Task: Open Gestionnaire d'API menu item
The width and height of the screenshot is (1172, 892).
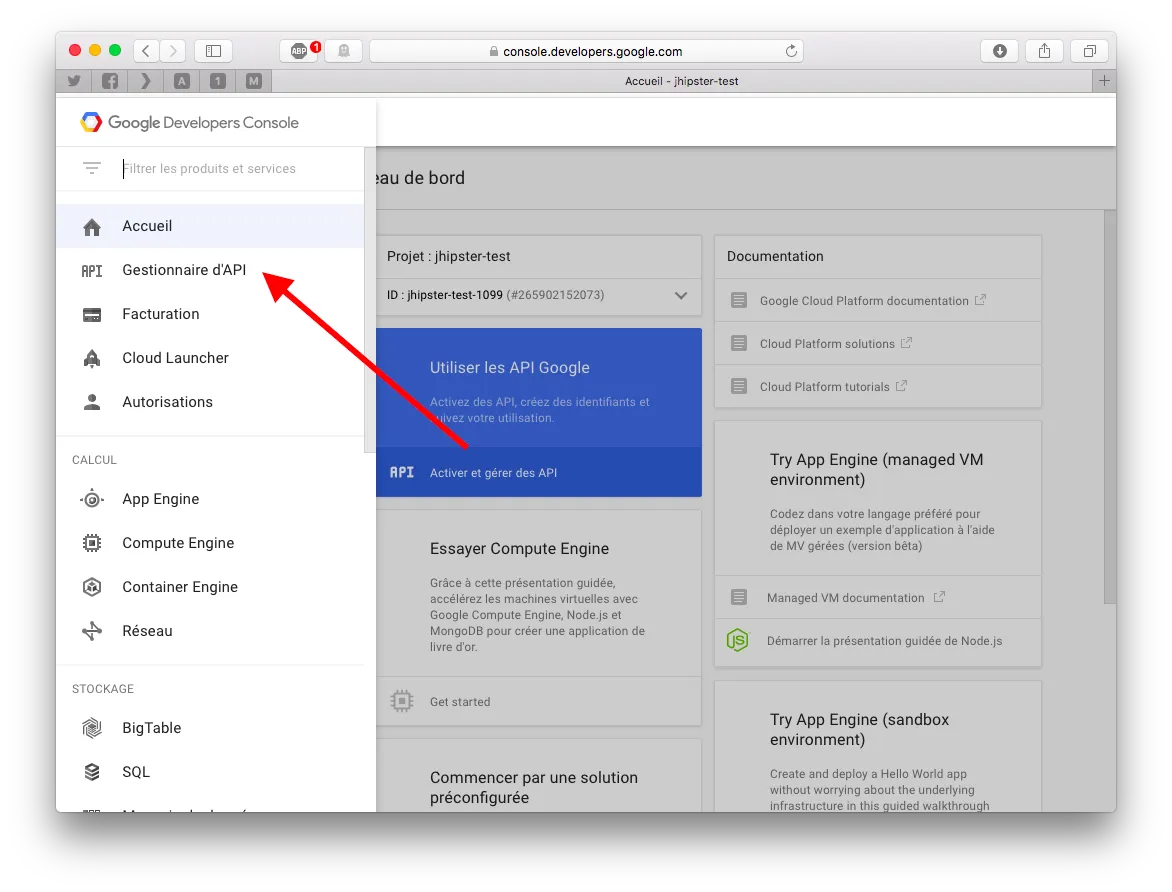Action: [x=211, y=271]
